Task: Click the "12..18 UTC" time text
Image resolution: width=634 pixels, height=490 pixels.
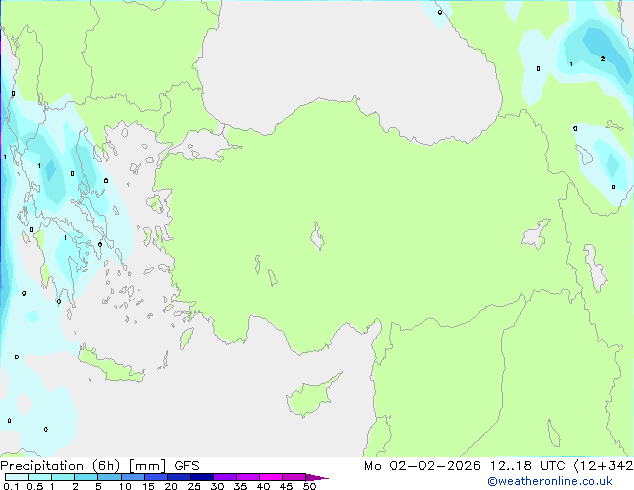Action: pyautogui.click(x=527, y=466)
